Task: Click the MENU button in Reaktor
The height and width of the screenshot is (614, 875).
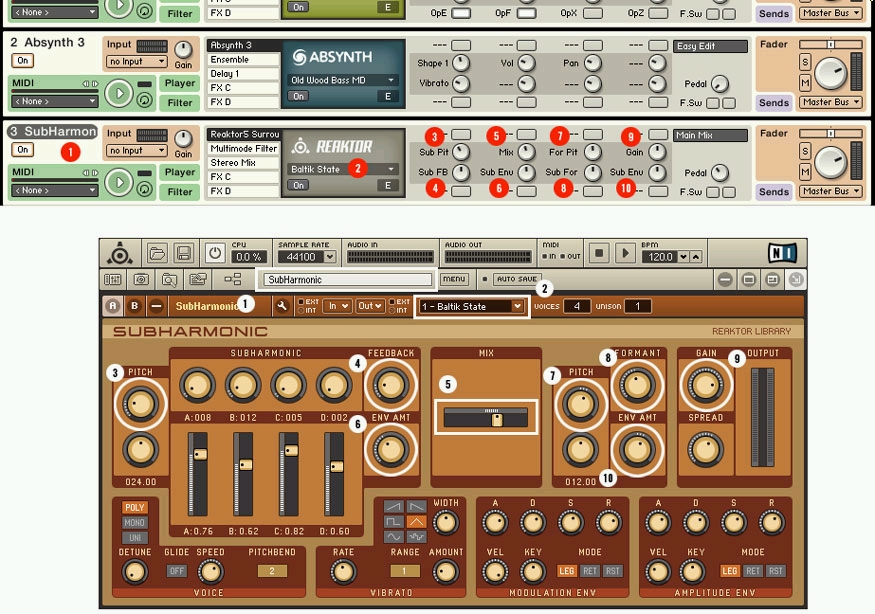Action: 454,279
